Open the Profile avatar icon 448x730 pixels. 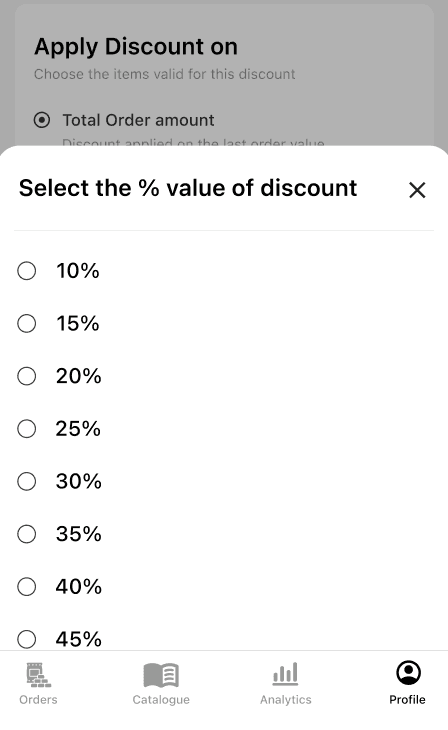point(408,673)
